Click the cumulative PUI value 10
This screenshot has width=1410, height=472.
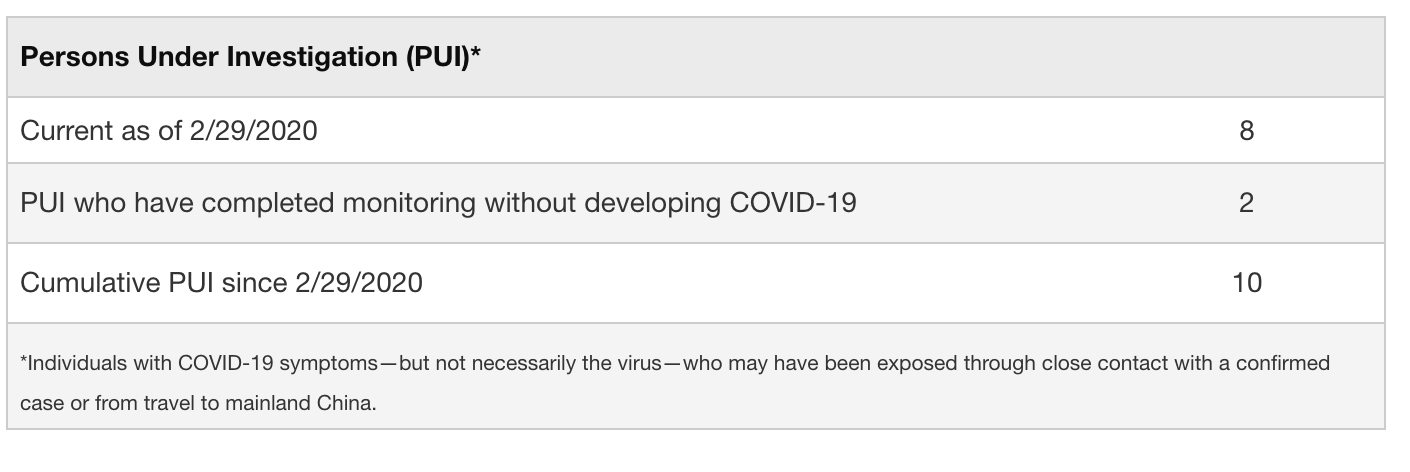click(x=1246, y=283)
